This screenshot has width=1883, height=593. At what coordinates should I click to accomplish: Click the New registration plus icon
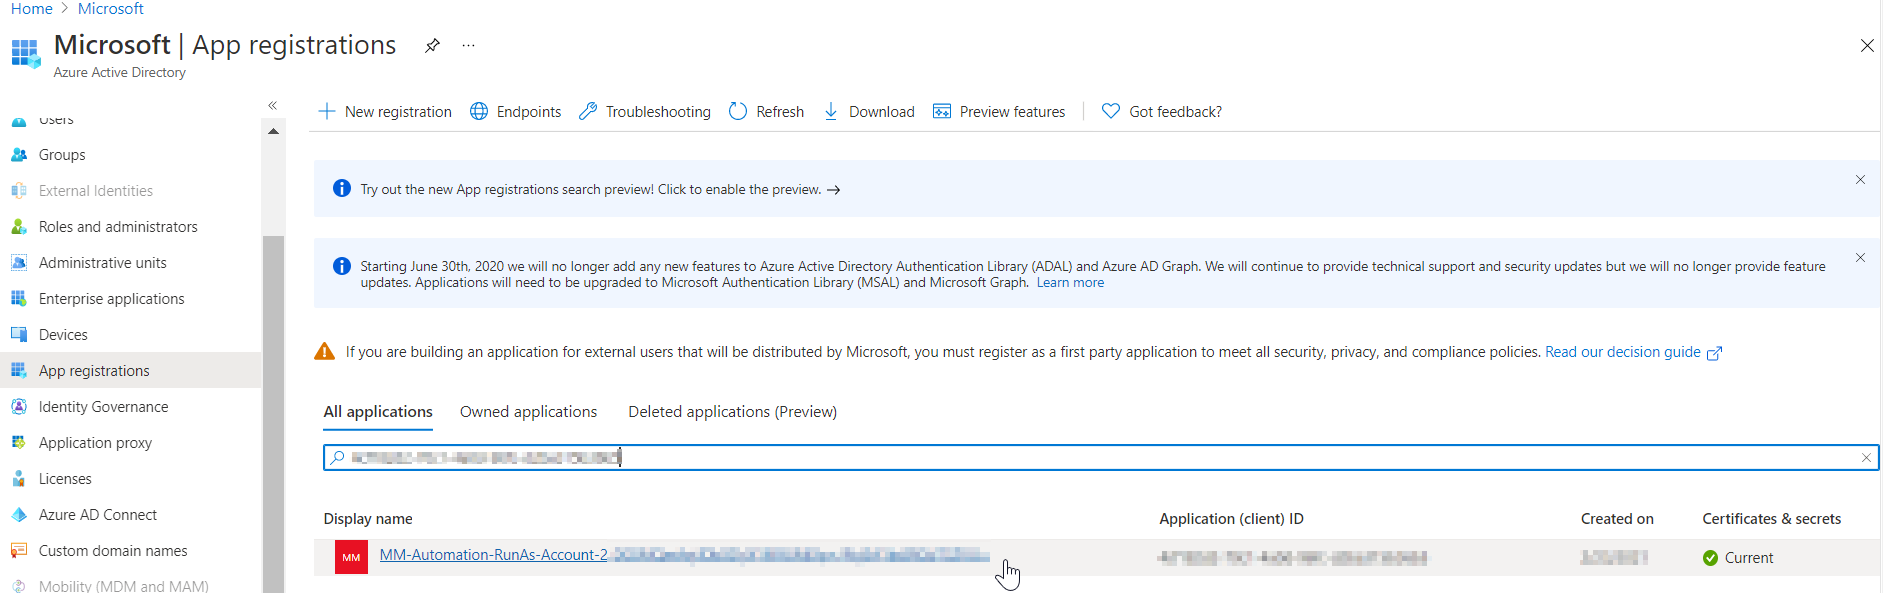point(326,111)
